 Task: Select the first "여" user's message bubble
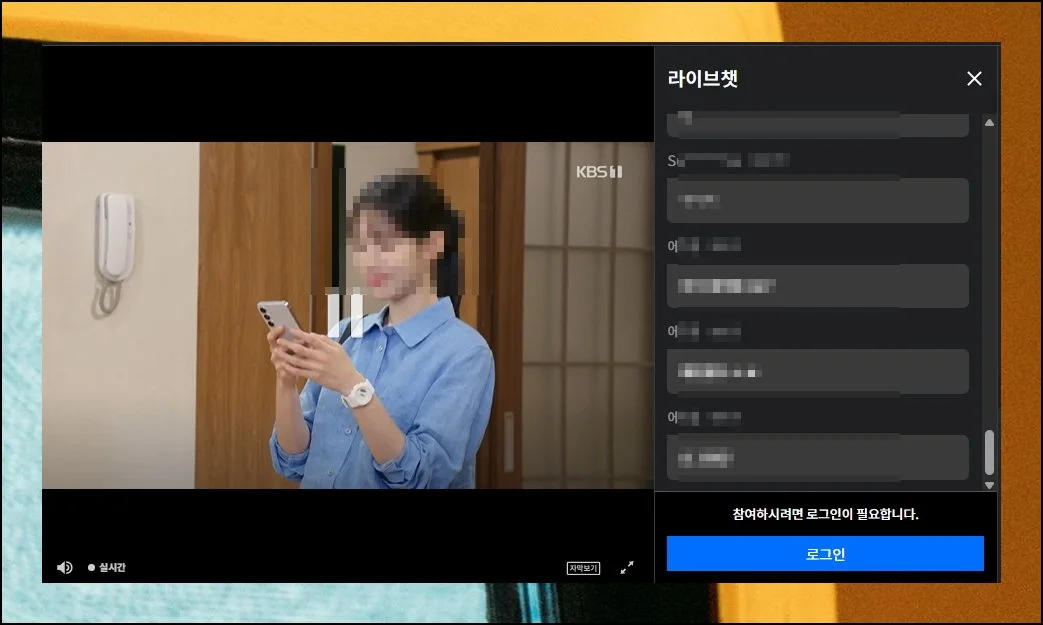tap(817, 286)
